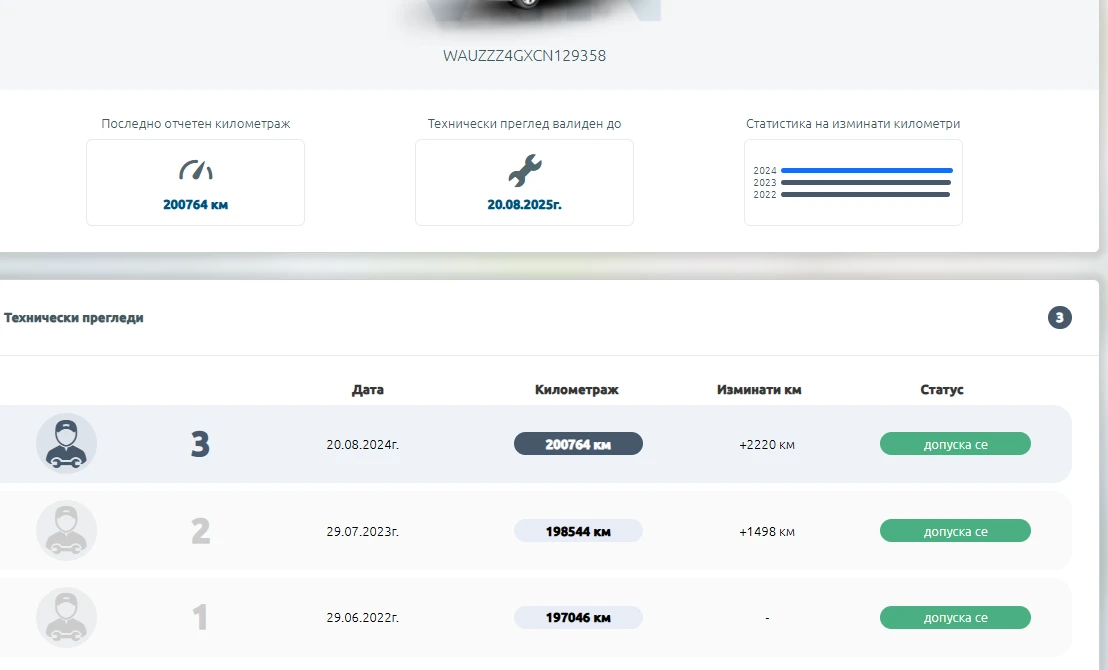Click the mechanic avatar for inspection 3
Screen dimensions: 1108x670
66,443
